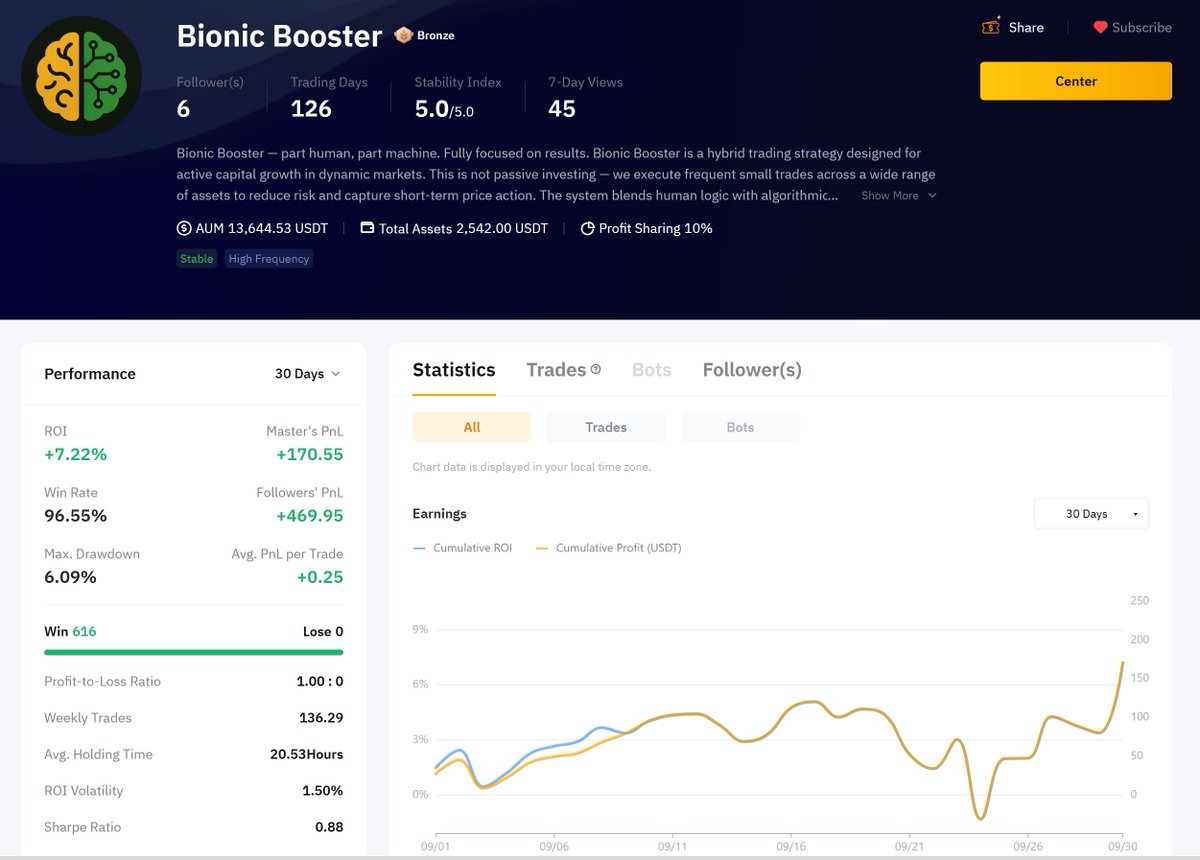Click the AUM coin icon

pyautogui.click(x=183, y=228)
